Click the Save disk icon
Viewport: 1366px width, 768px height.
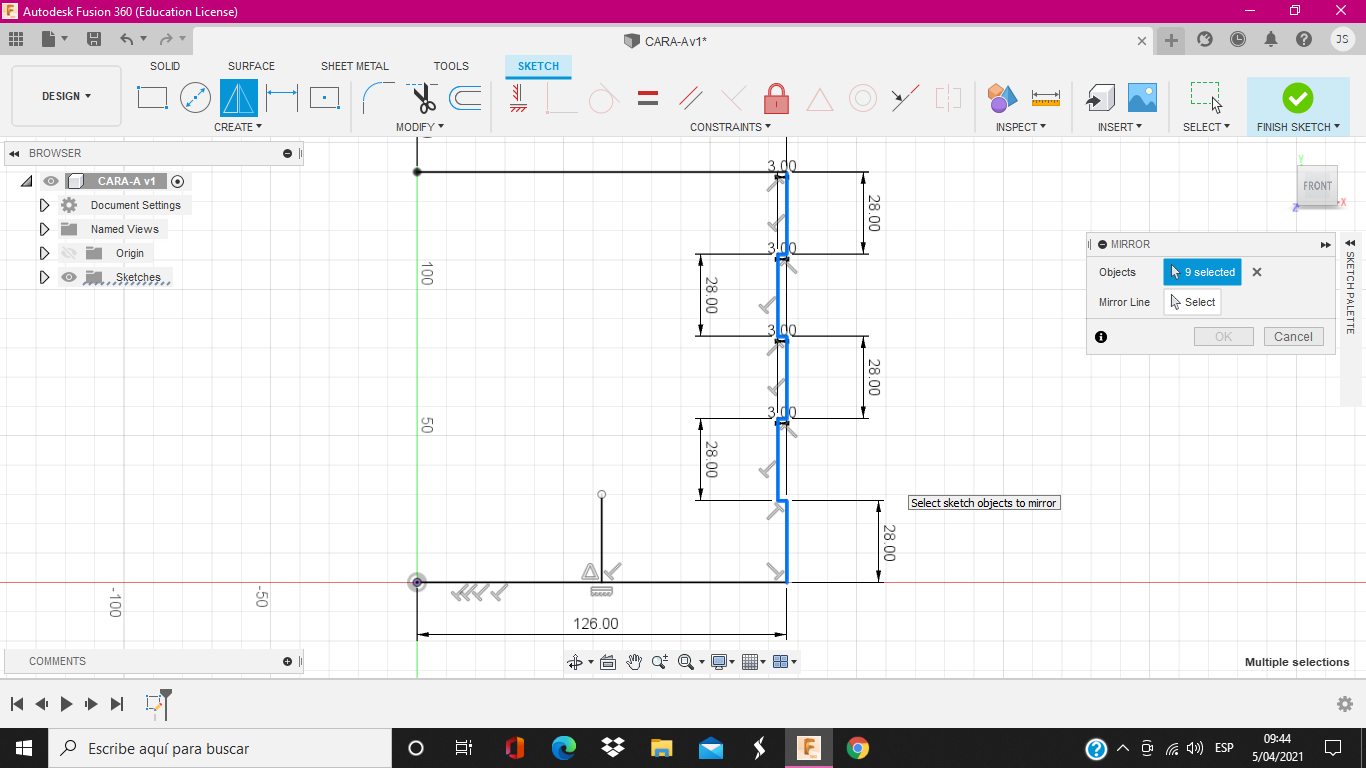coord(94,39)
